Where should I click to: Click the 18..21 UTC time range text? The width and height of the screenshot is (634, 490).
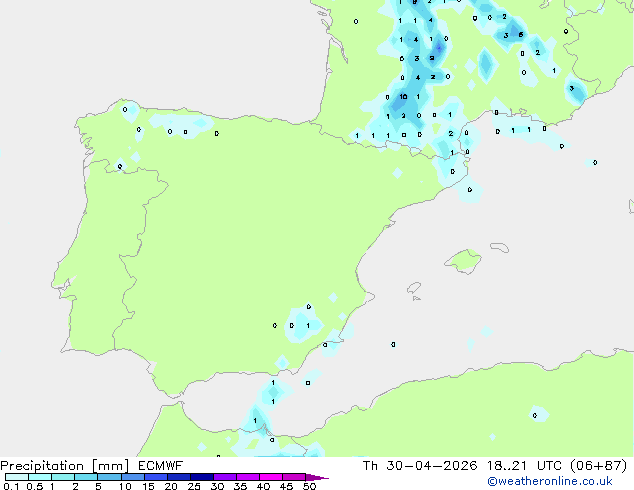coord(524,466)
